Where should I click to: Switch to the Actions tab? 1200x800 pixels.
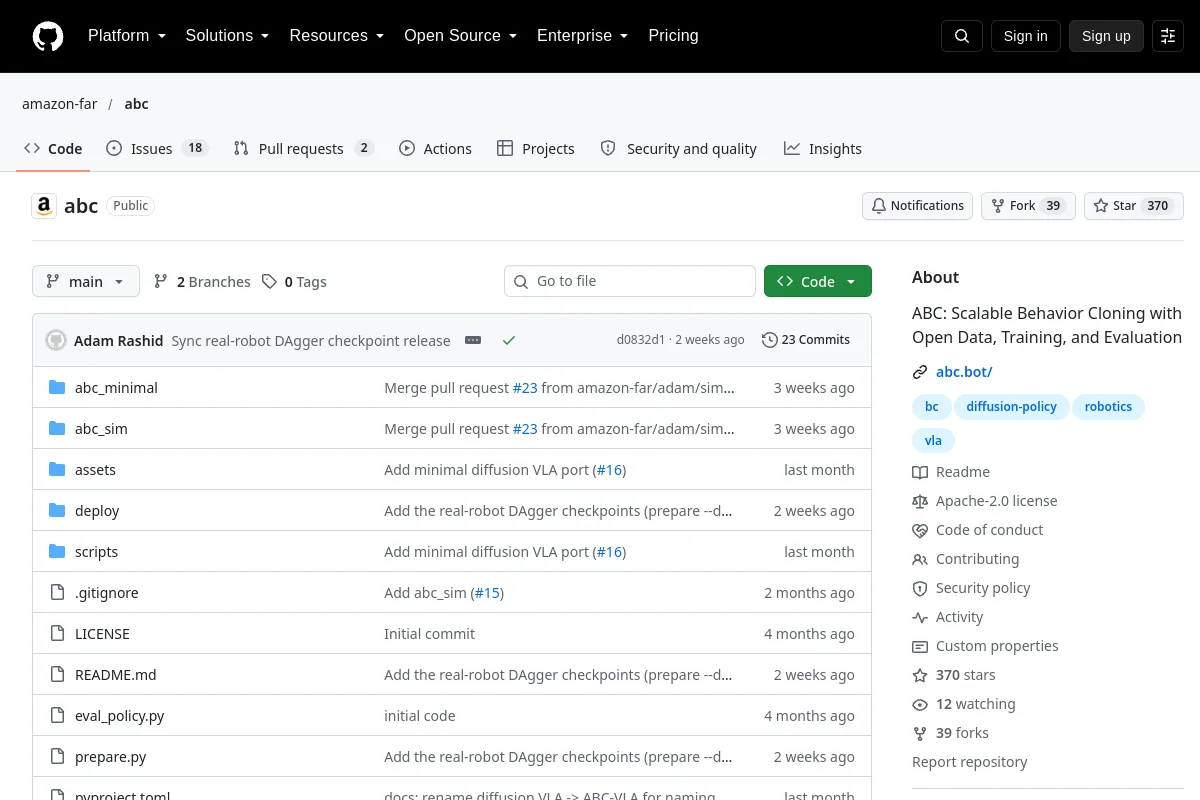[x=435, y=148]
